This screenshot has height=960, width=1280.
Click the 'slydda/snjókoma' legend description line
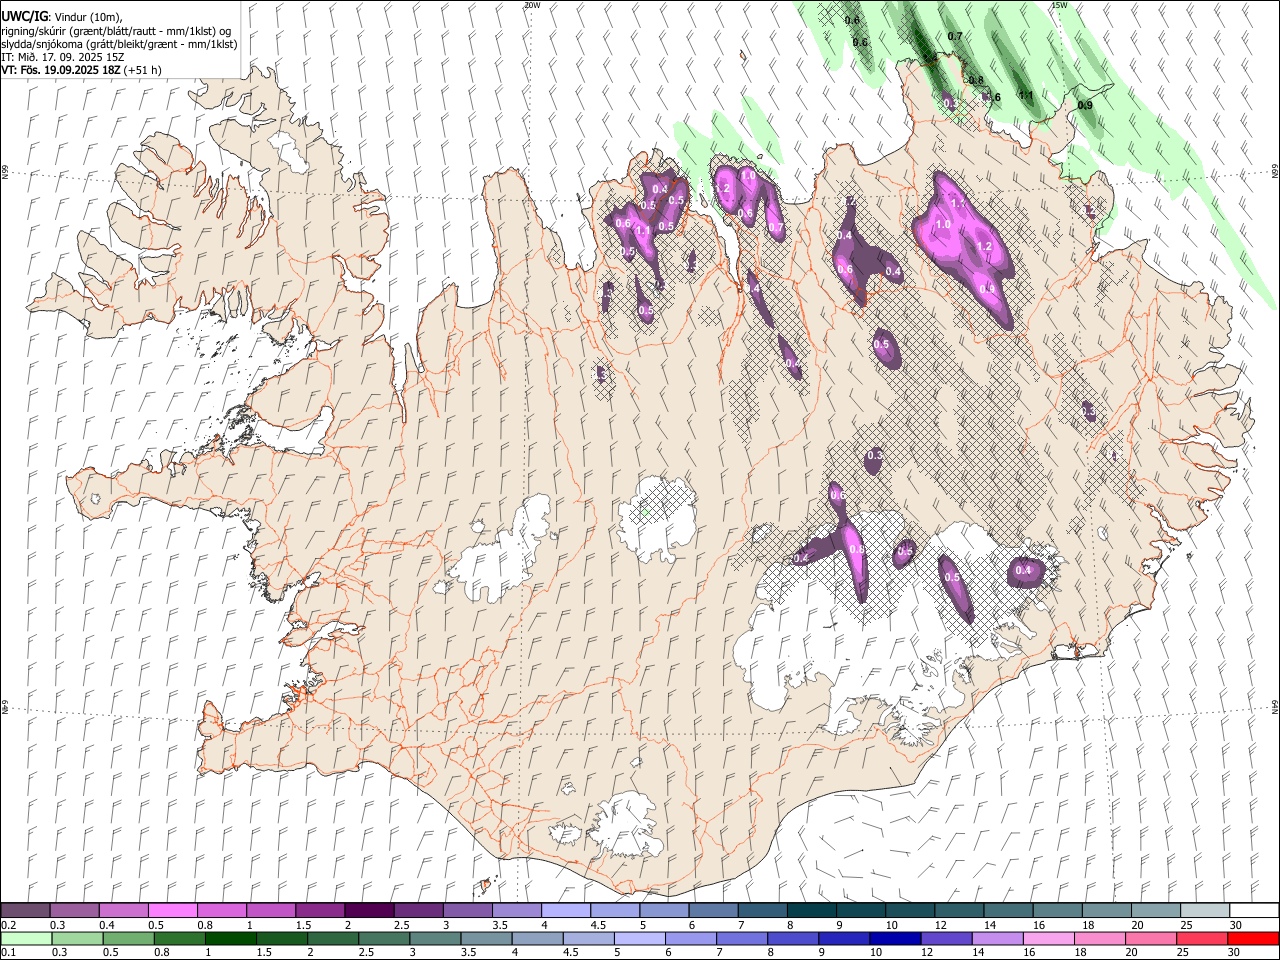click(119, 44)
